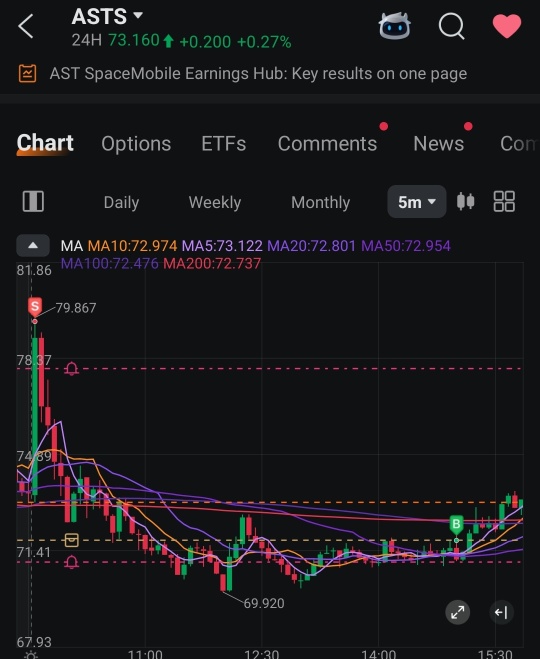This screenshot has width=540, height=659.
Task: Switch to the ETFs tab
Action: pos(224,144)
